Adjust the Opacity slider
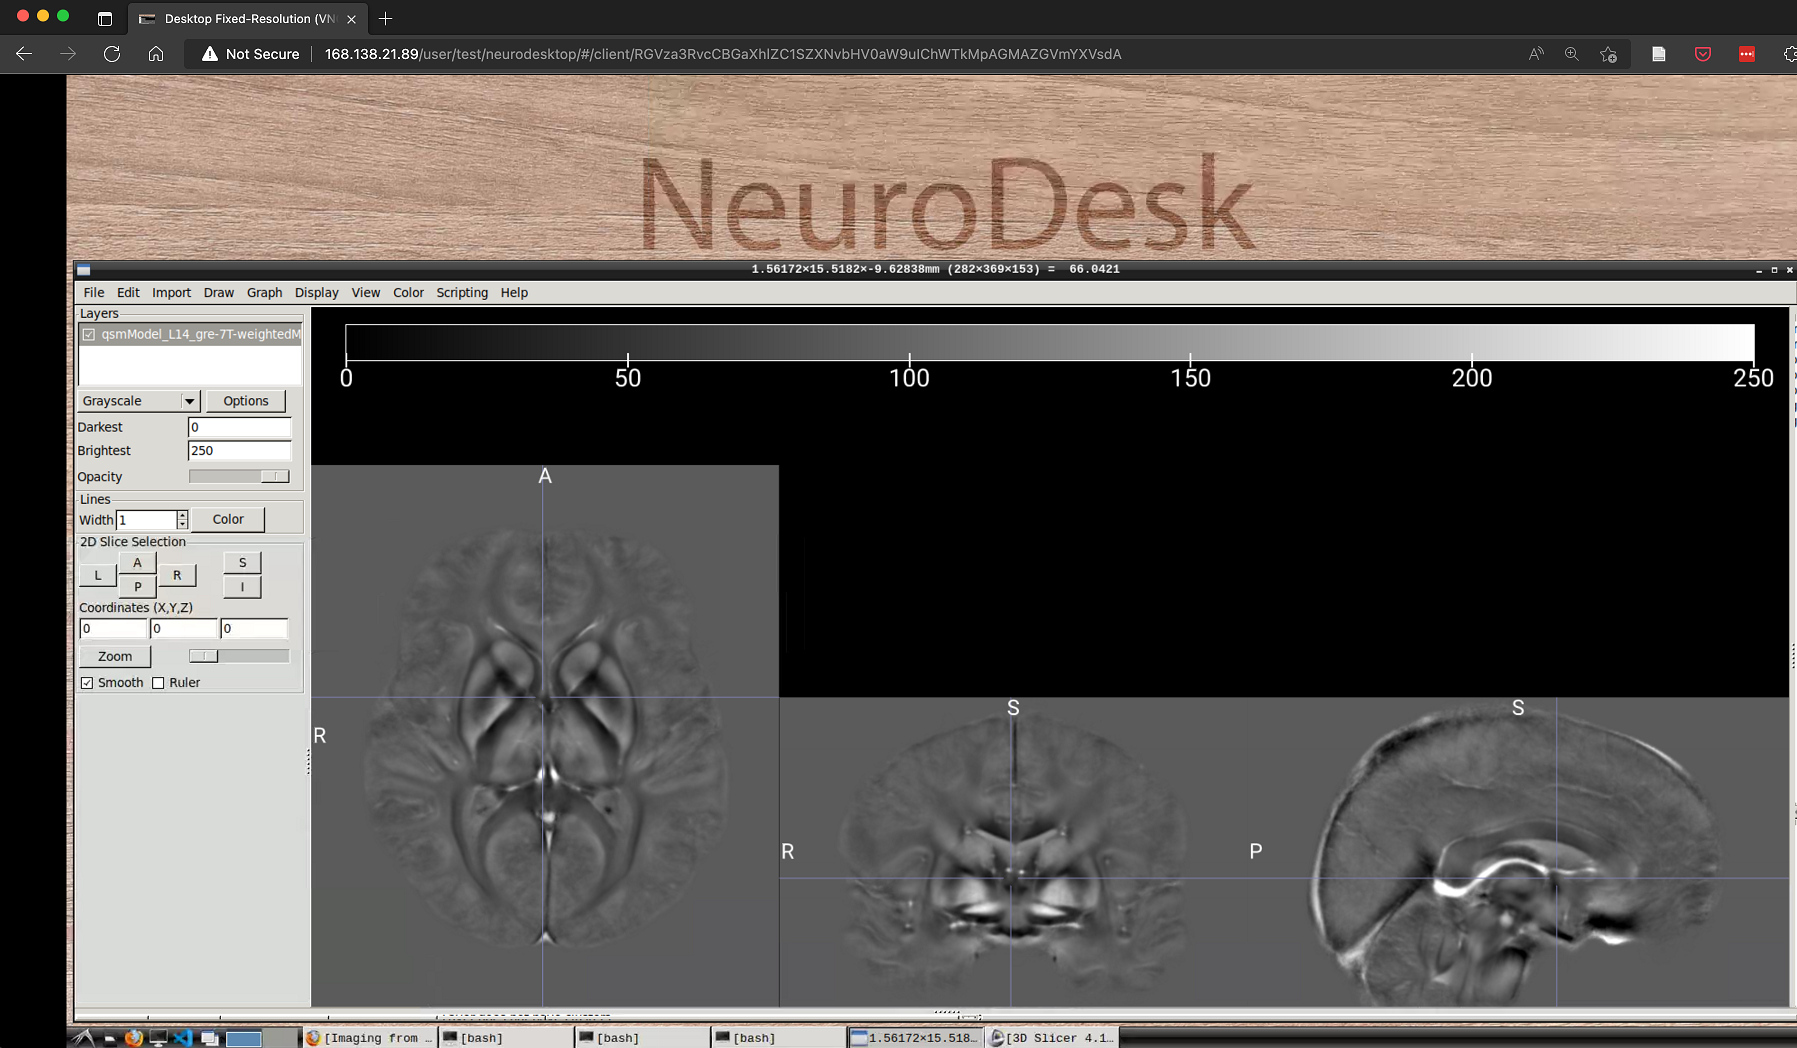 point(274,476)
